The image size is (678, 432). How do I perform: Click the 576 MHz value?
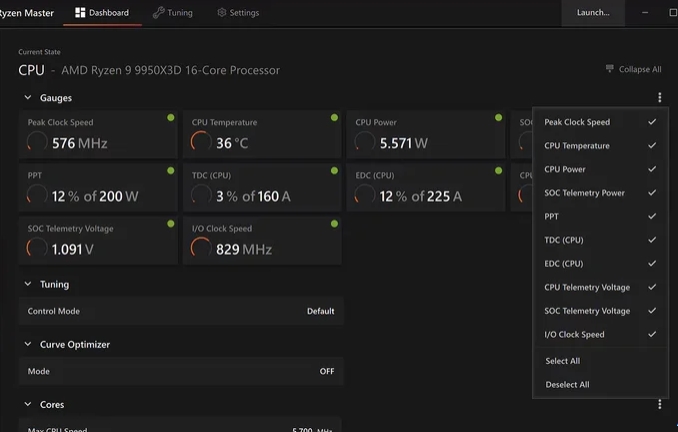click(80, 143)
